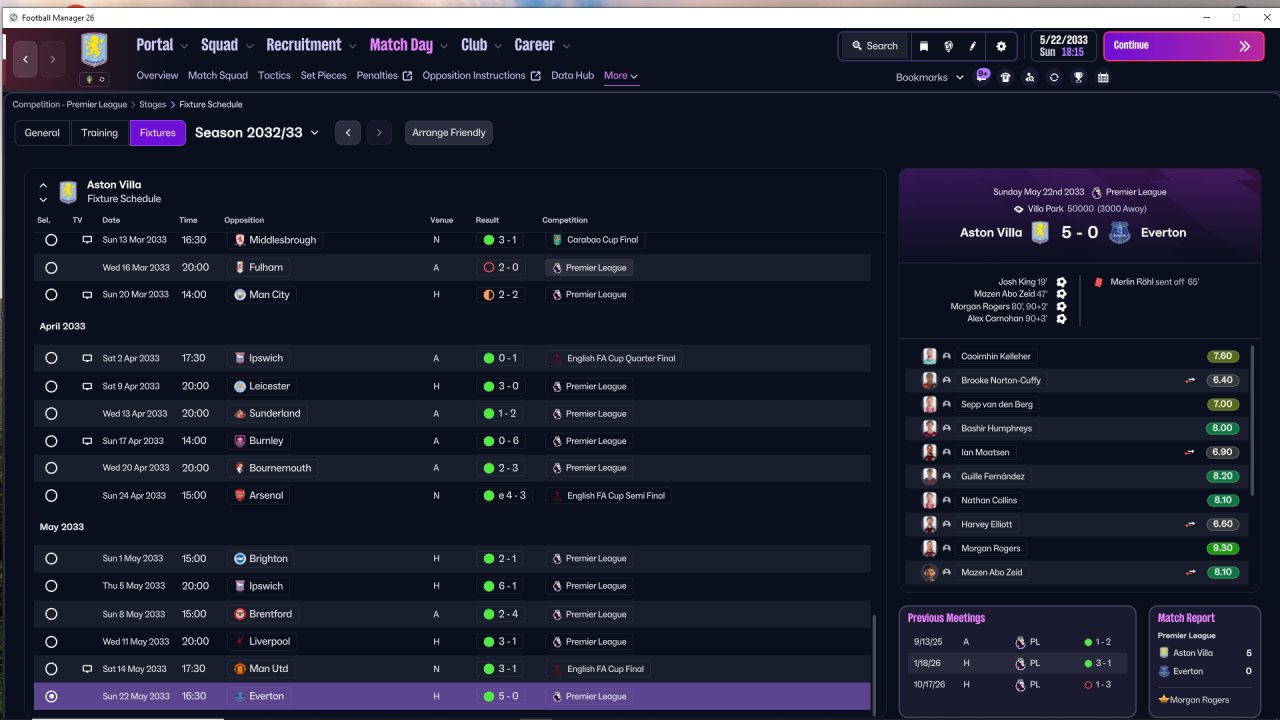The image size is (1280, 720).
Task: Click the TV icon on the Man Utd row
Action: 87,669
